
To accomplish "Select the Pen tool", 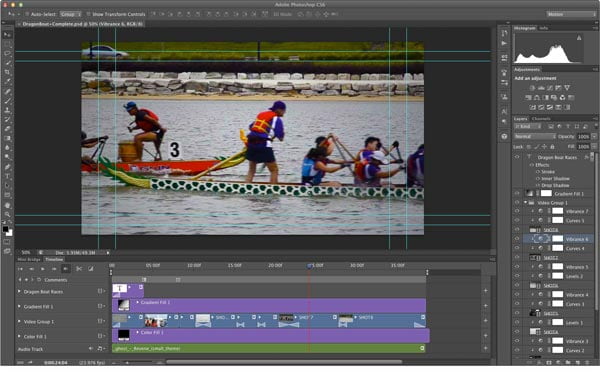I will (7, 167).
